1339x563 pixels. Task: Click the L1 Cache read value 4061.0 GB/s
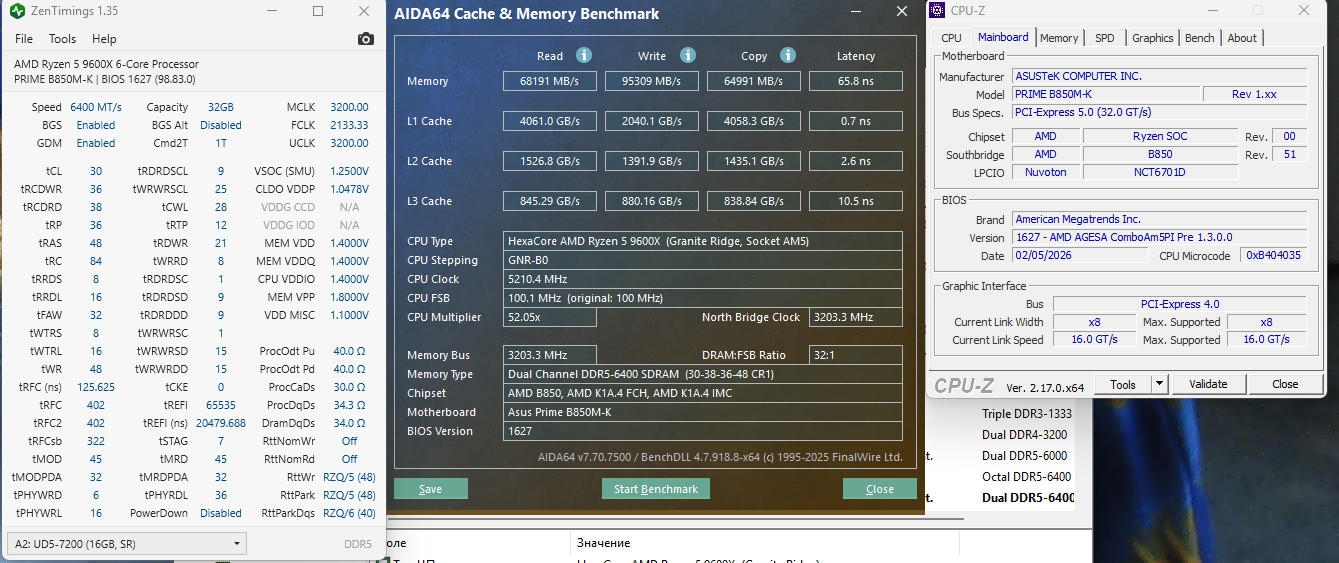550,121
